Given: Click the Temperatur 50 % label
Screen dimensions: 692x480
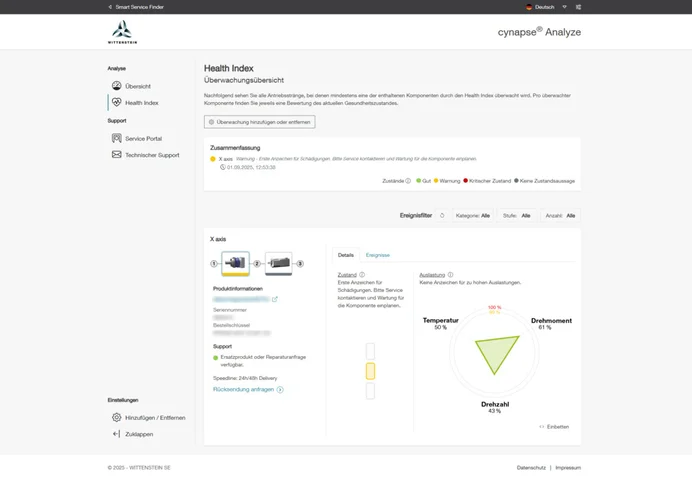Looking at the screenshot, I should tap(440, 323).
